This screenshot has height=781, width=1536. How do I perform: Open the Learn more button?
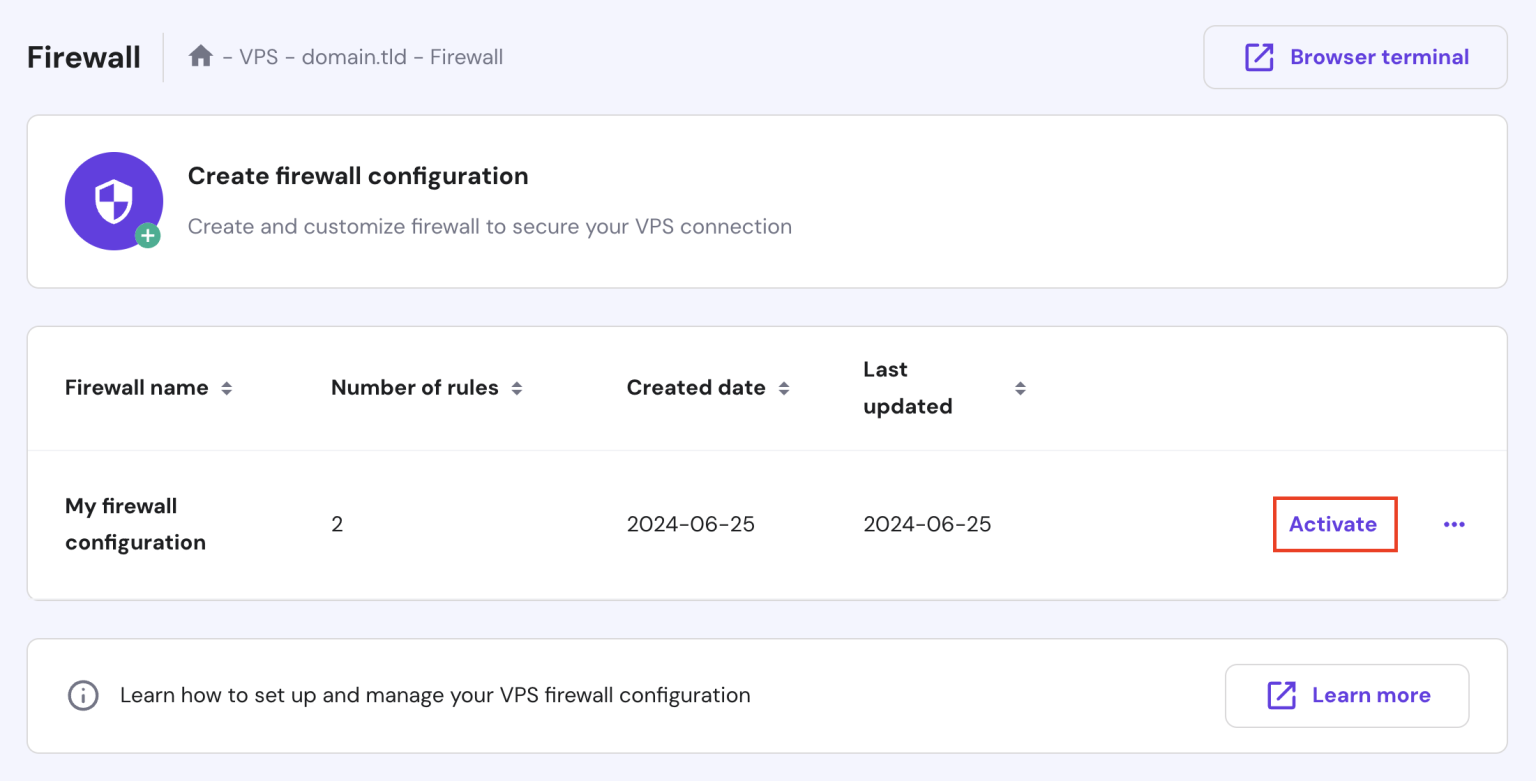tap(1347, 695)
